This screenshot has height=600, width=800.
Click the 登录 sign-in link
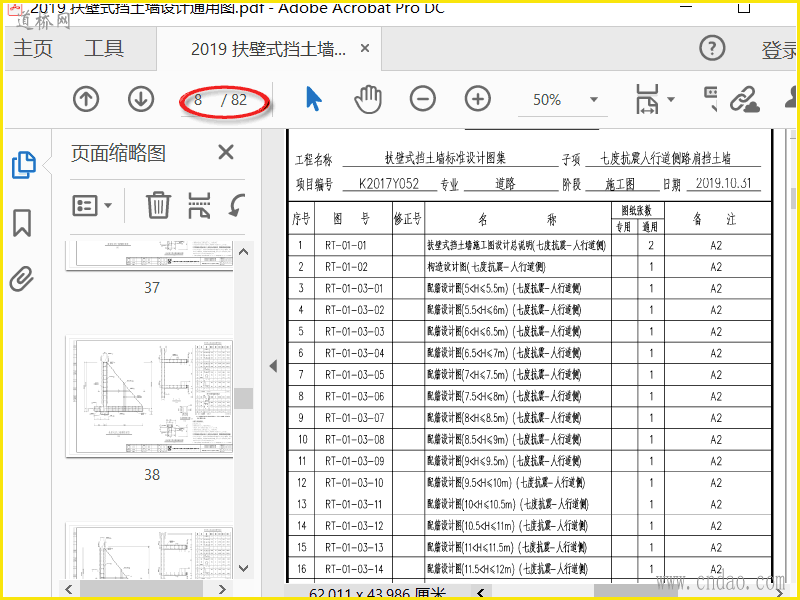pyautogui.click(x=779, y=49)
